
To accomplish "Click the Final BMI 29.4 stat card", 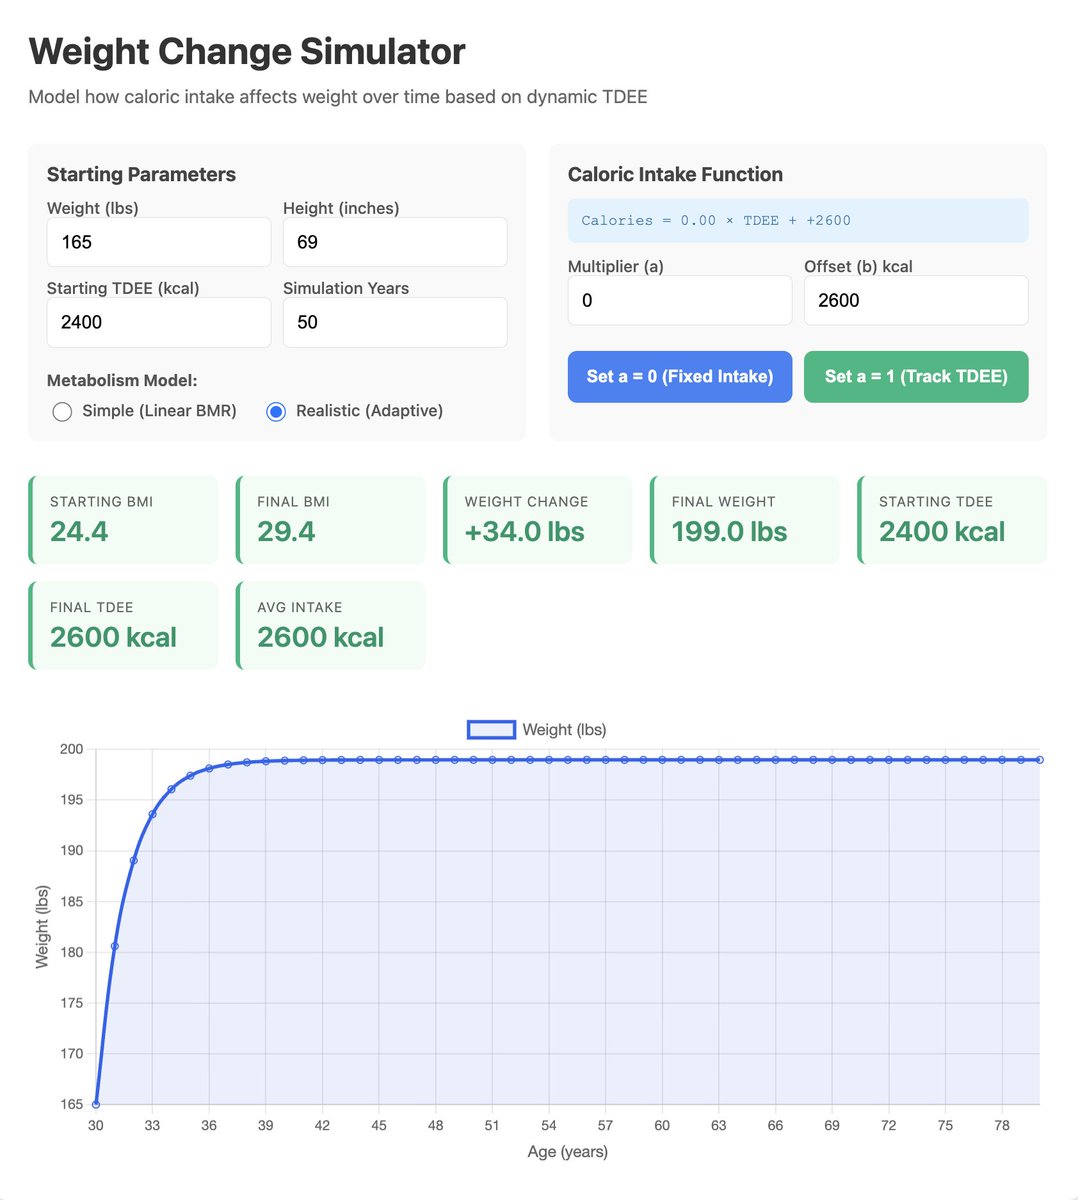I will point(331,520).
